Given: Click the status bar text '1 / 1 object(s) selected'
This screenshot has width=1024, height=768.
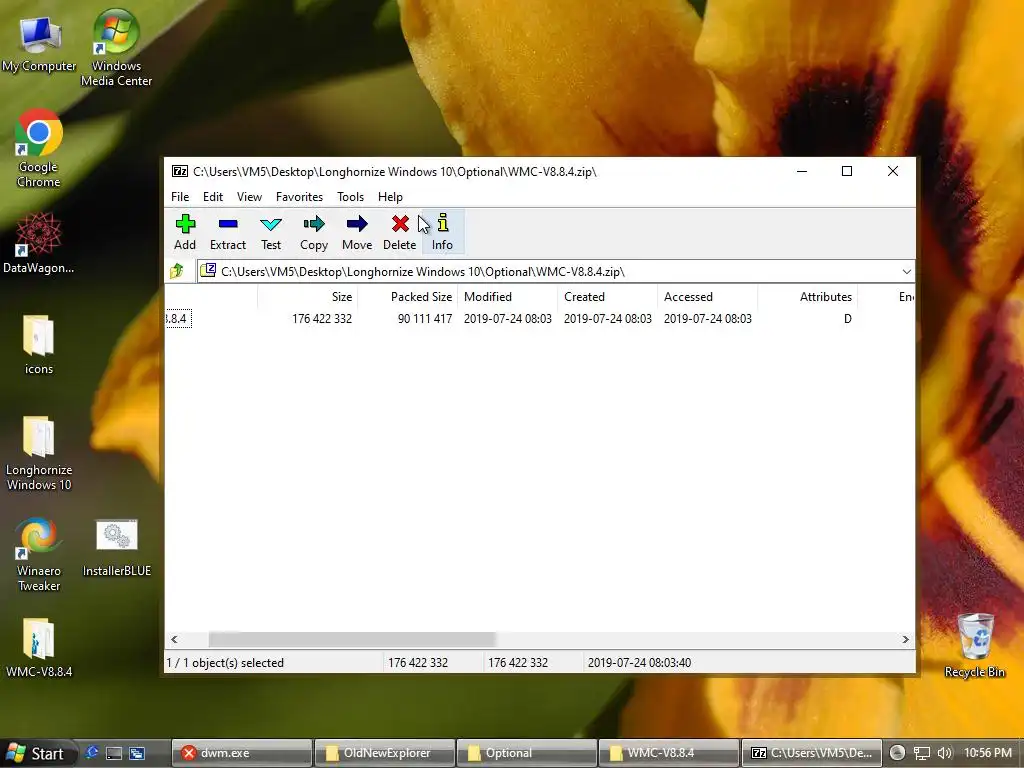Looking at the screenshot, I should click(x=225, y=663).
